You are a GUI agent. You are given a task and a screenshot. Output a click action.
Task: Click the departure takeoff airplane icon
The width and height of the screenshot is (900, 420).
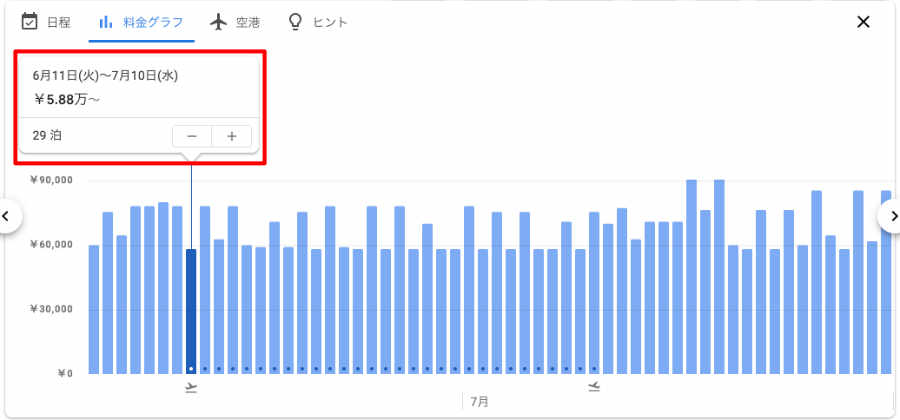191,387
